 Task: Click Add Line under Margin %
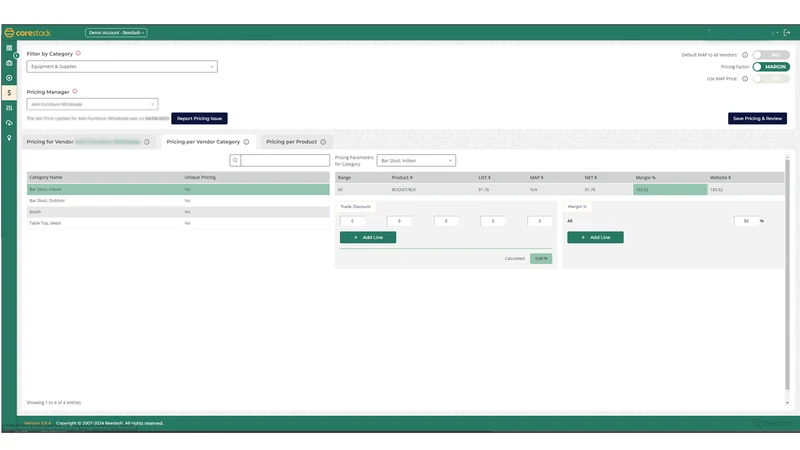(595, 237)
